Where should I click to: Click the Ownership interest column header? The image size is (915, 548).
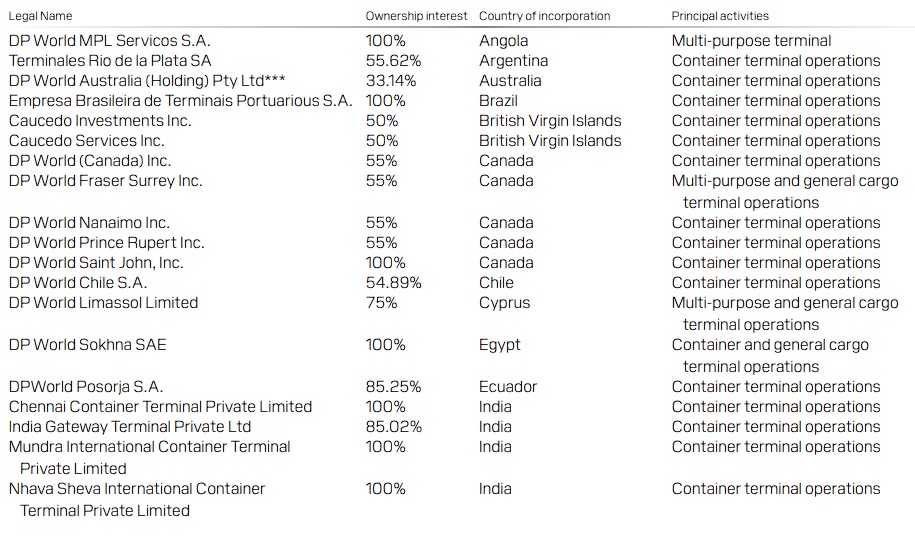(416, 16)
